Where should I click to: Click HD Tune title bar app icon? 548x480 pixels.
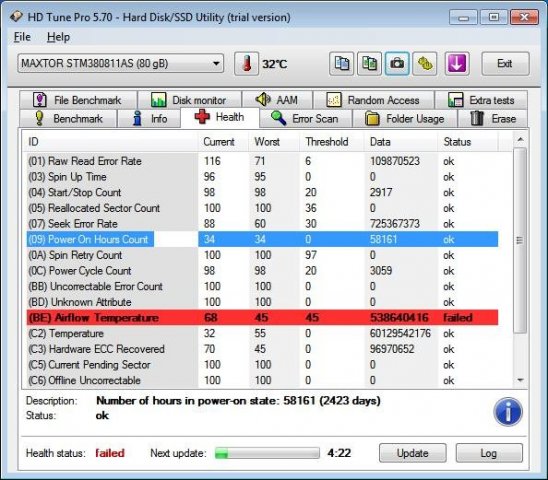coord(16,16)
